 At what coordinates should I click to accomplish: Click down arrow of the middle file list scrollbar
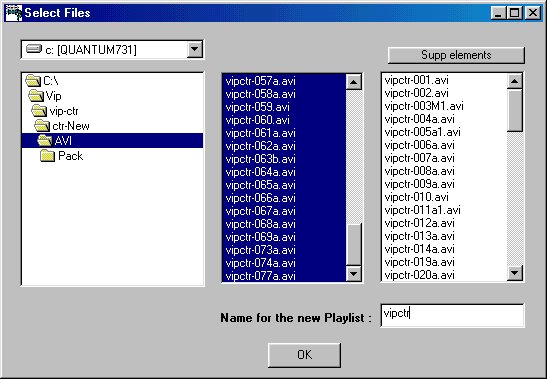353,274
